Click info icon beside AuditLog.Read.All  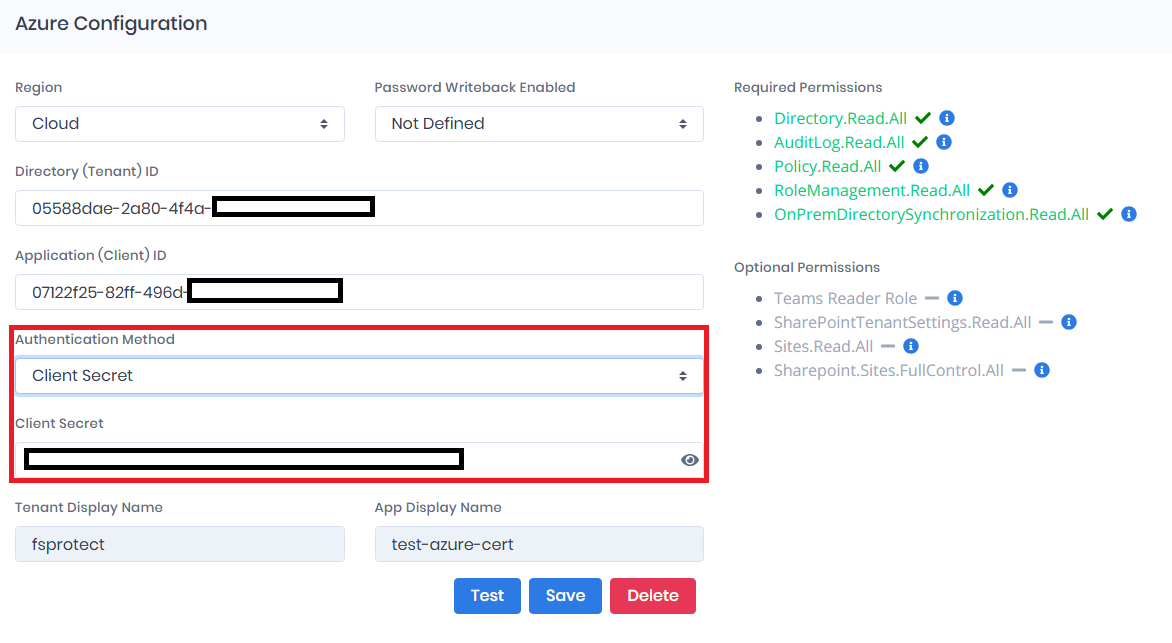click(x=944, y=143)
